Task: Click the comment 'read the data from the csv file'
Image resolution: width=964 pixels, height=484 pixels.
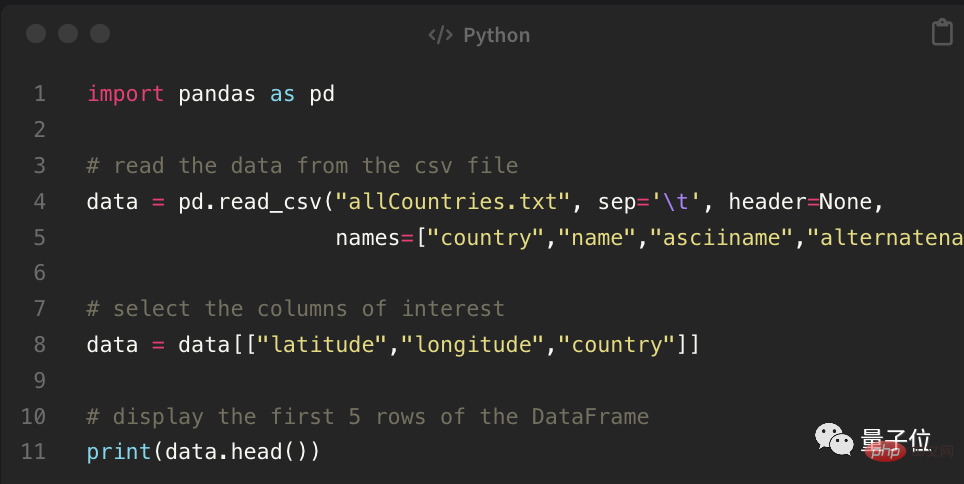Action: point(302,165)
